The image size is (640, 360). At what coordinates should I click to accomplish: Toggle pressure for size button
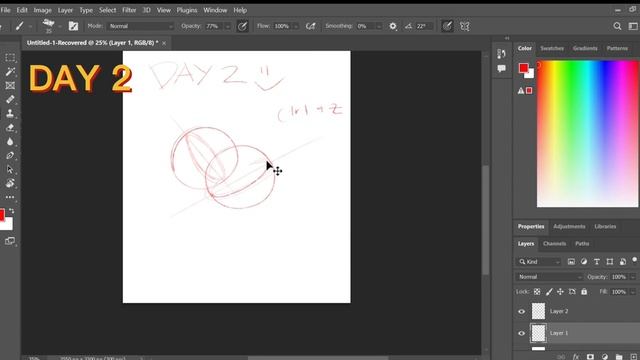(x=447, y=26)
